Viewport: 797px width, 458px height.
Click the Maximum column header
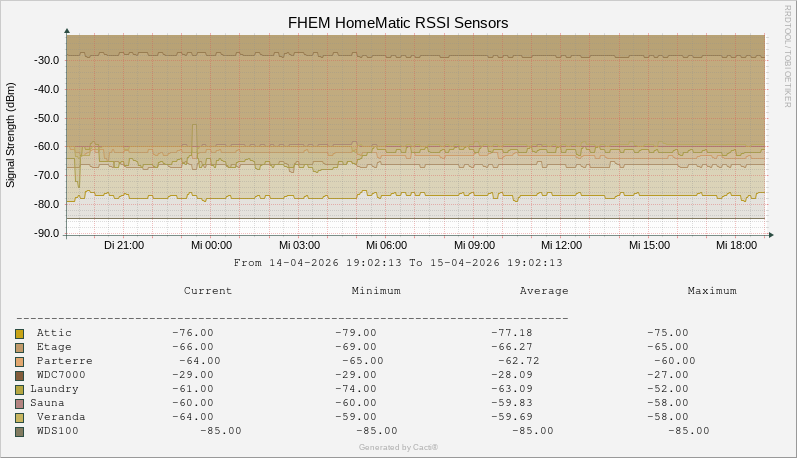[712, 291]
